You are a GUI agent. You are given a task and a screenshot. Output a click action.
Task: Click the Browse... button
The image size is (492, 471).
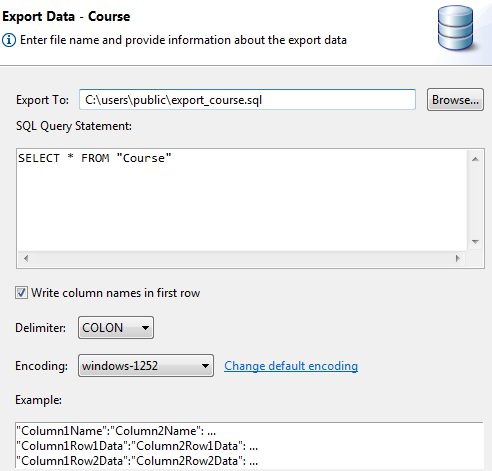click(x=455, y=100)
